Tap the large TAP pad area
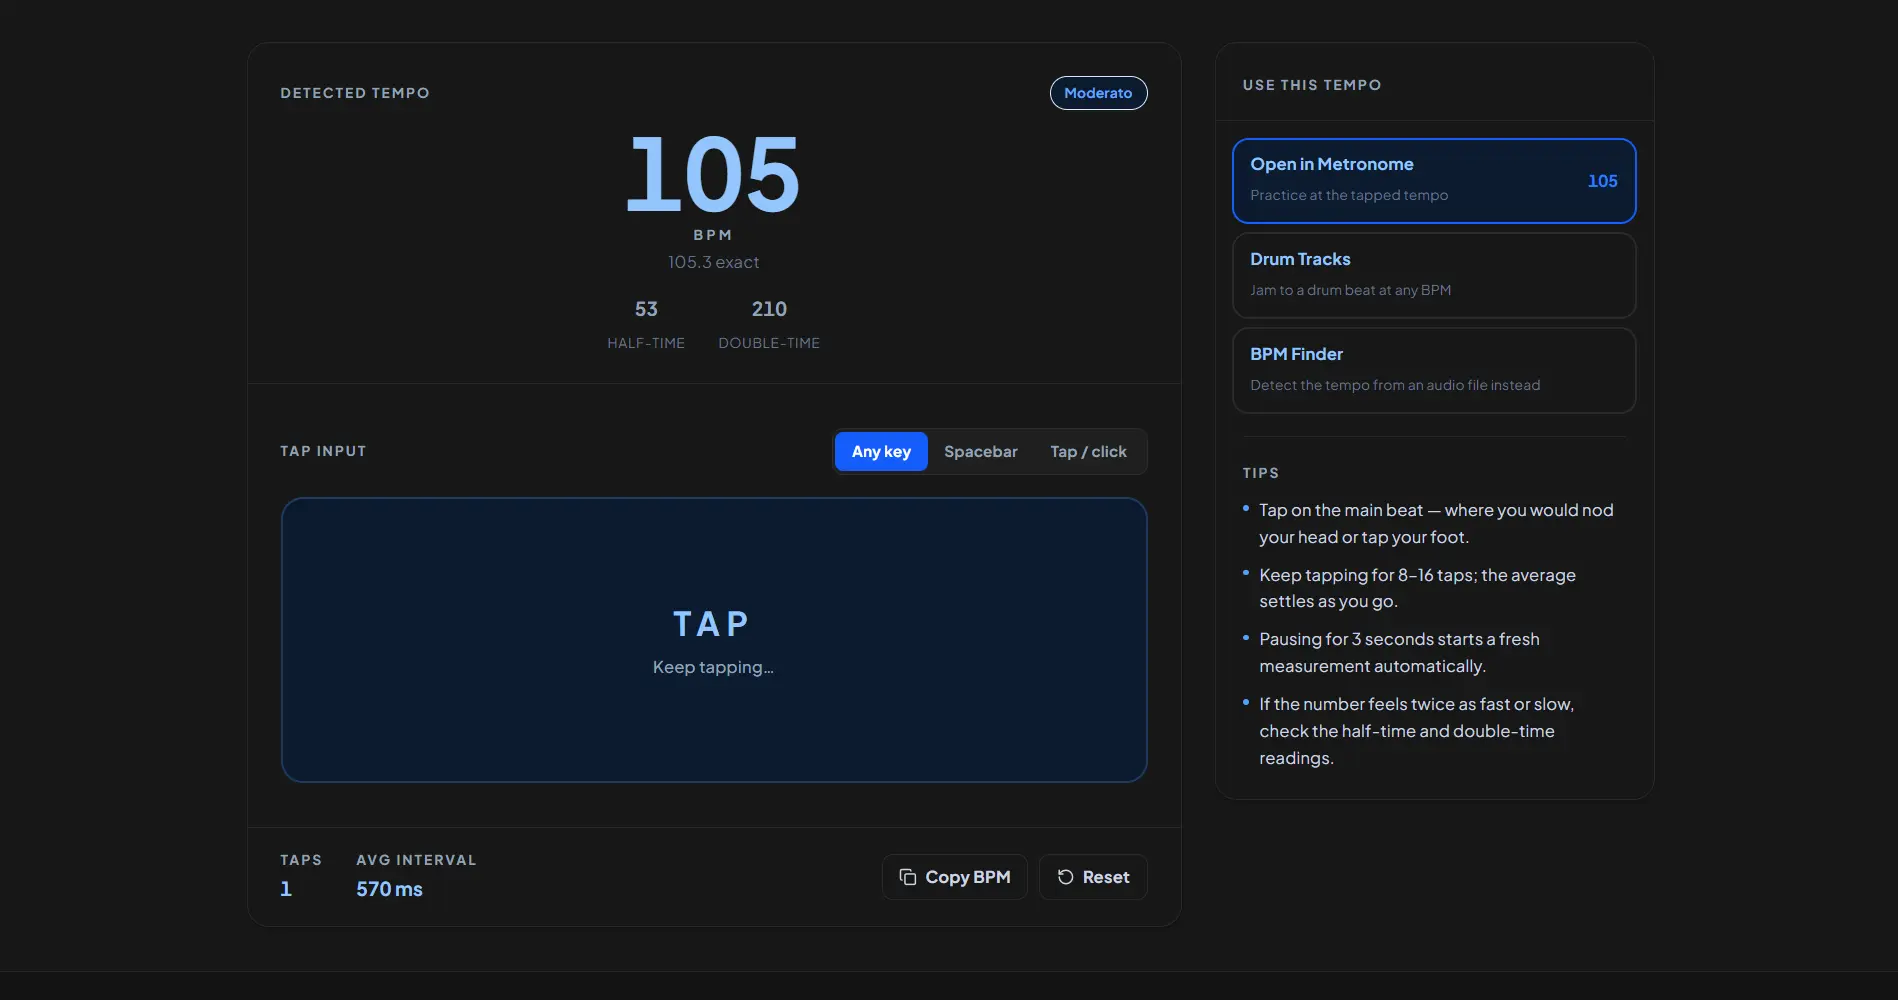This screenshot has height=1000, width=1898. coord(714,640)
